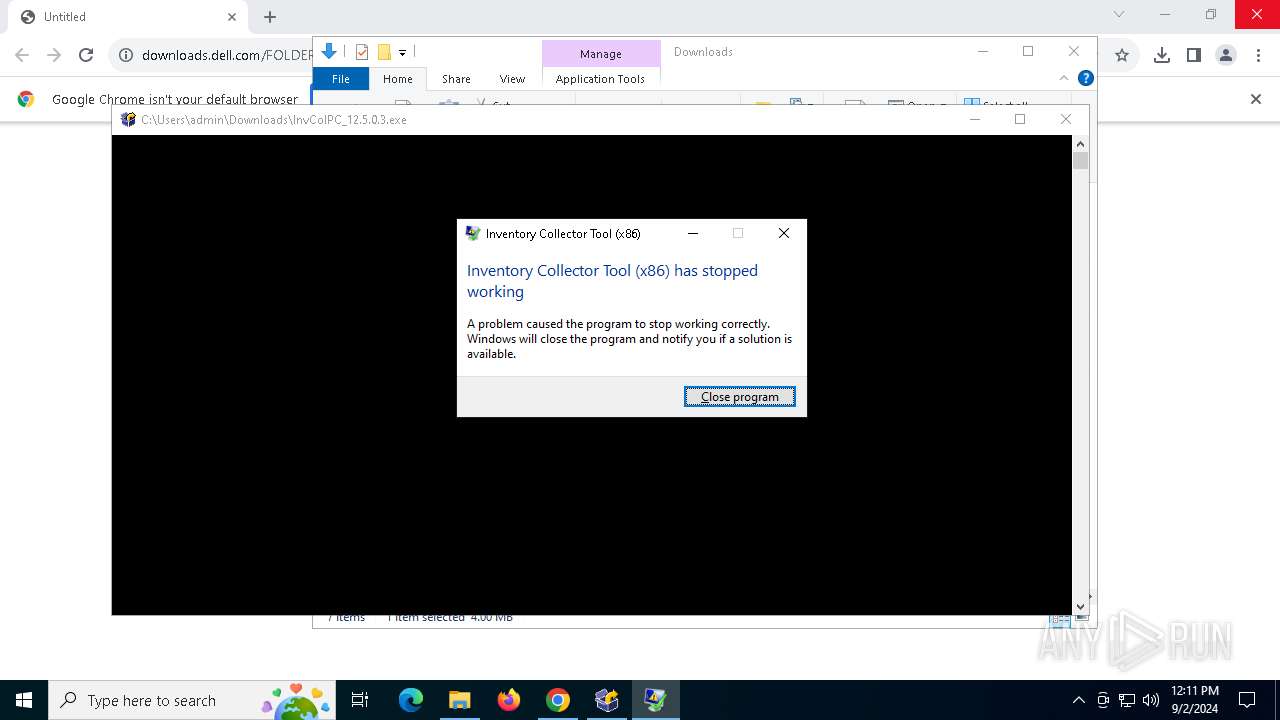This screenshot has height=720, width=1280.
Task: Open the notification center icon
Action: pos(1247,700)
